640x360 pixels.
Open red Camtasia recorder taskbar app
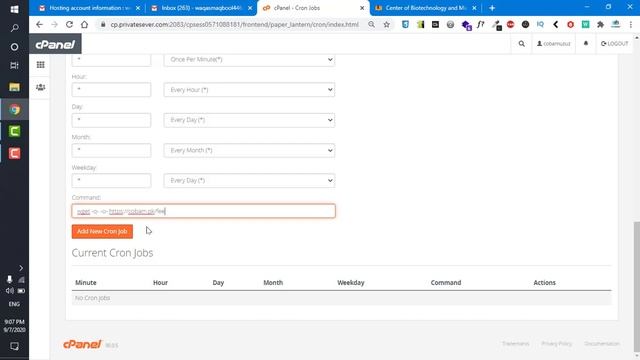tap(14, 153)
